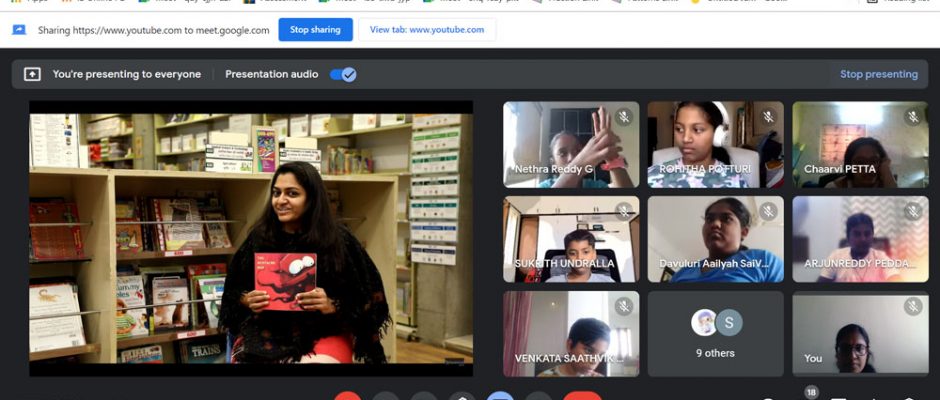The width and height of the screenshot is (940, 400).
Task: Select the ARJUNREDDY PEDDA video tile
Action: click(x=860, y=239)
